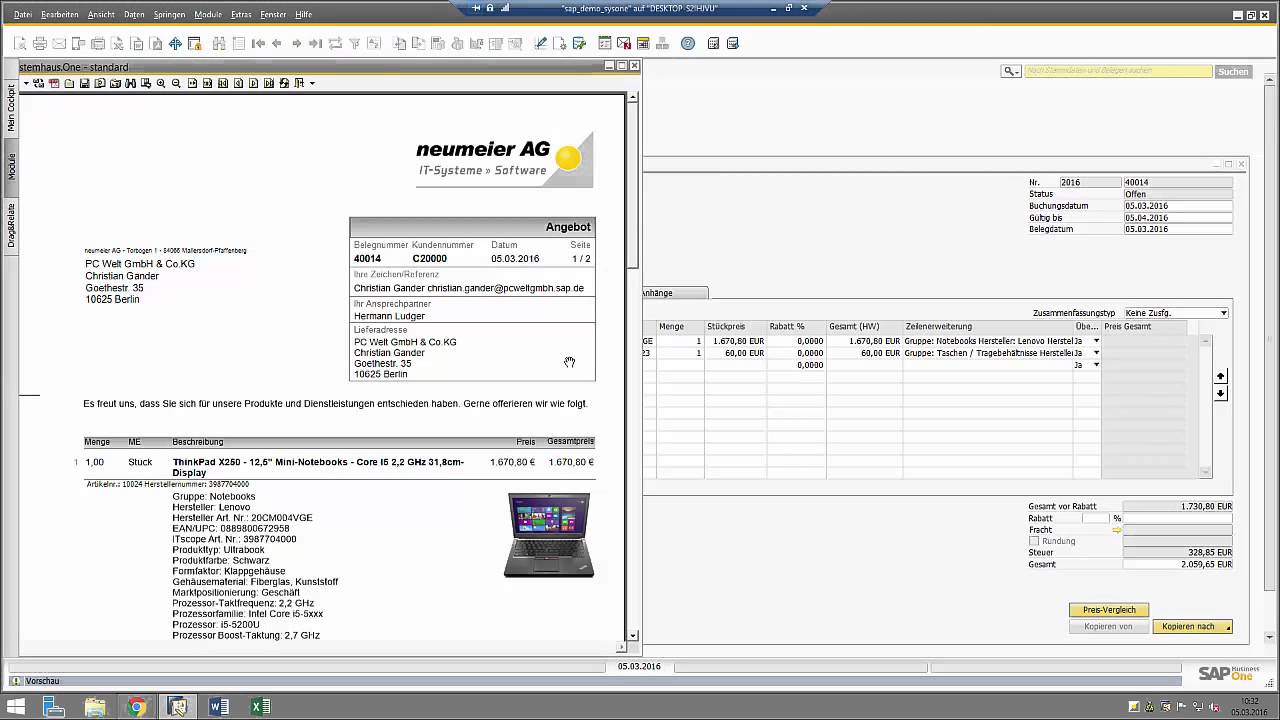Toggle the Rundung checkbox
Viewport: 1280px width, 720px height.
[1034, 541]
